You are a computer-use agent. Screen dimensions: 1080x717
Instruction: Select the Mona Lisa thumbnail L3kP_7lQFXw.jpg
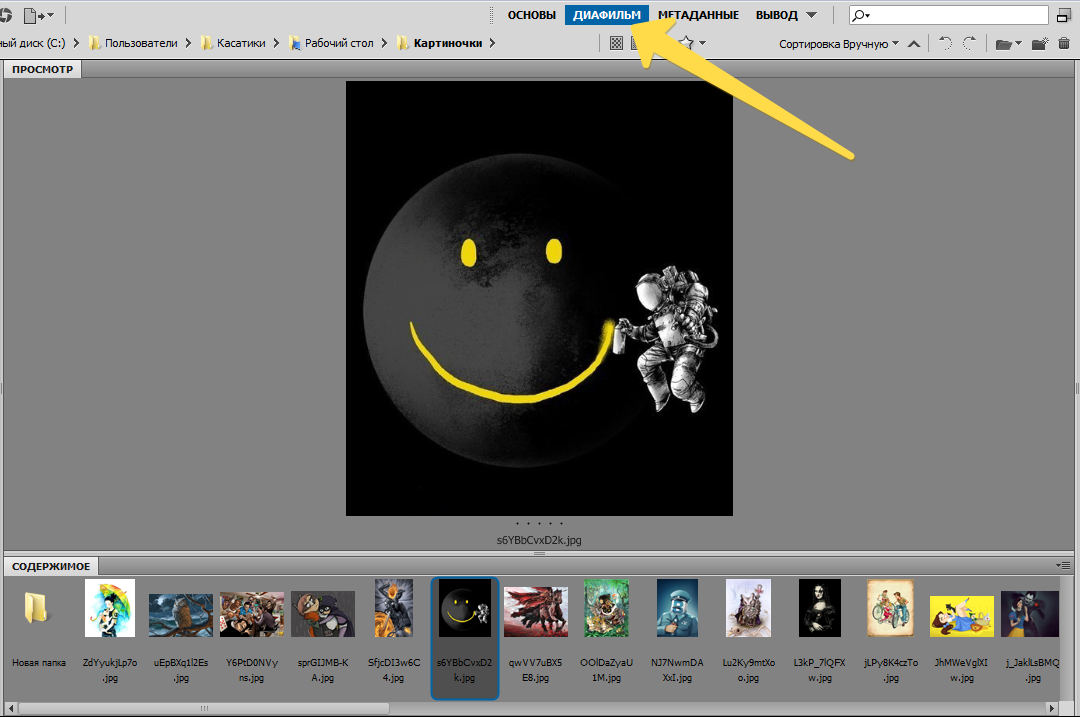tap(819, 608)
